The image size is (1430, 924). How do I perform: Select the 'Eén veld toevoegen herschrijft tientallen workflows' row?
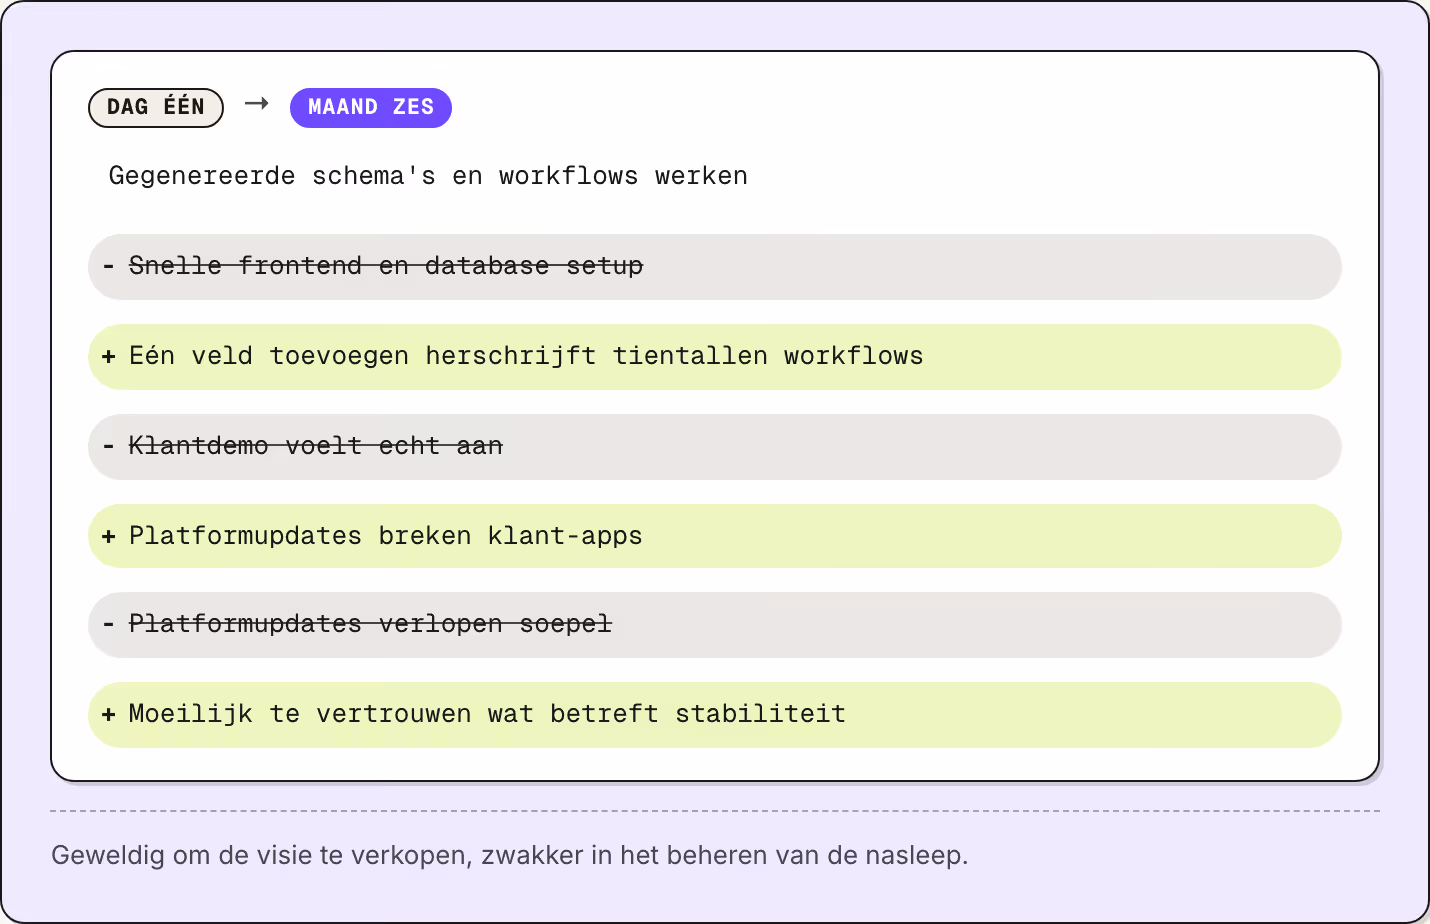coord(715,357)
